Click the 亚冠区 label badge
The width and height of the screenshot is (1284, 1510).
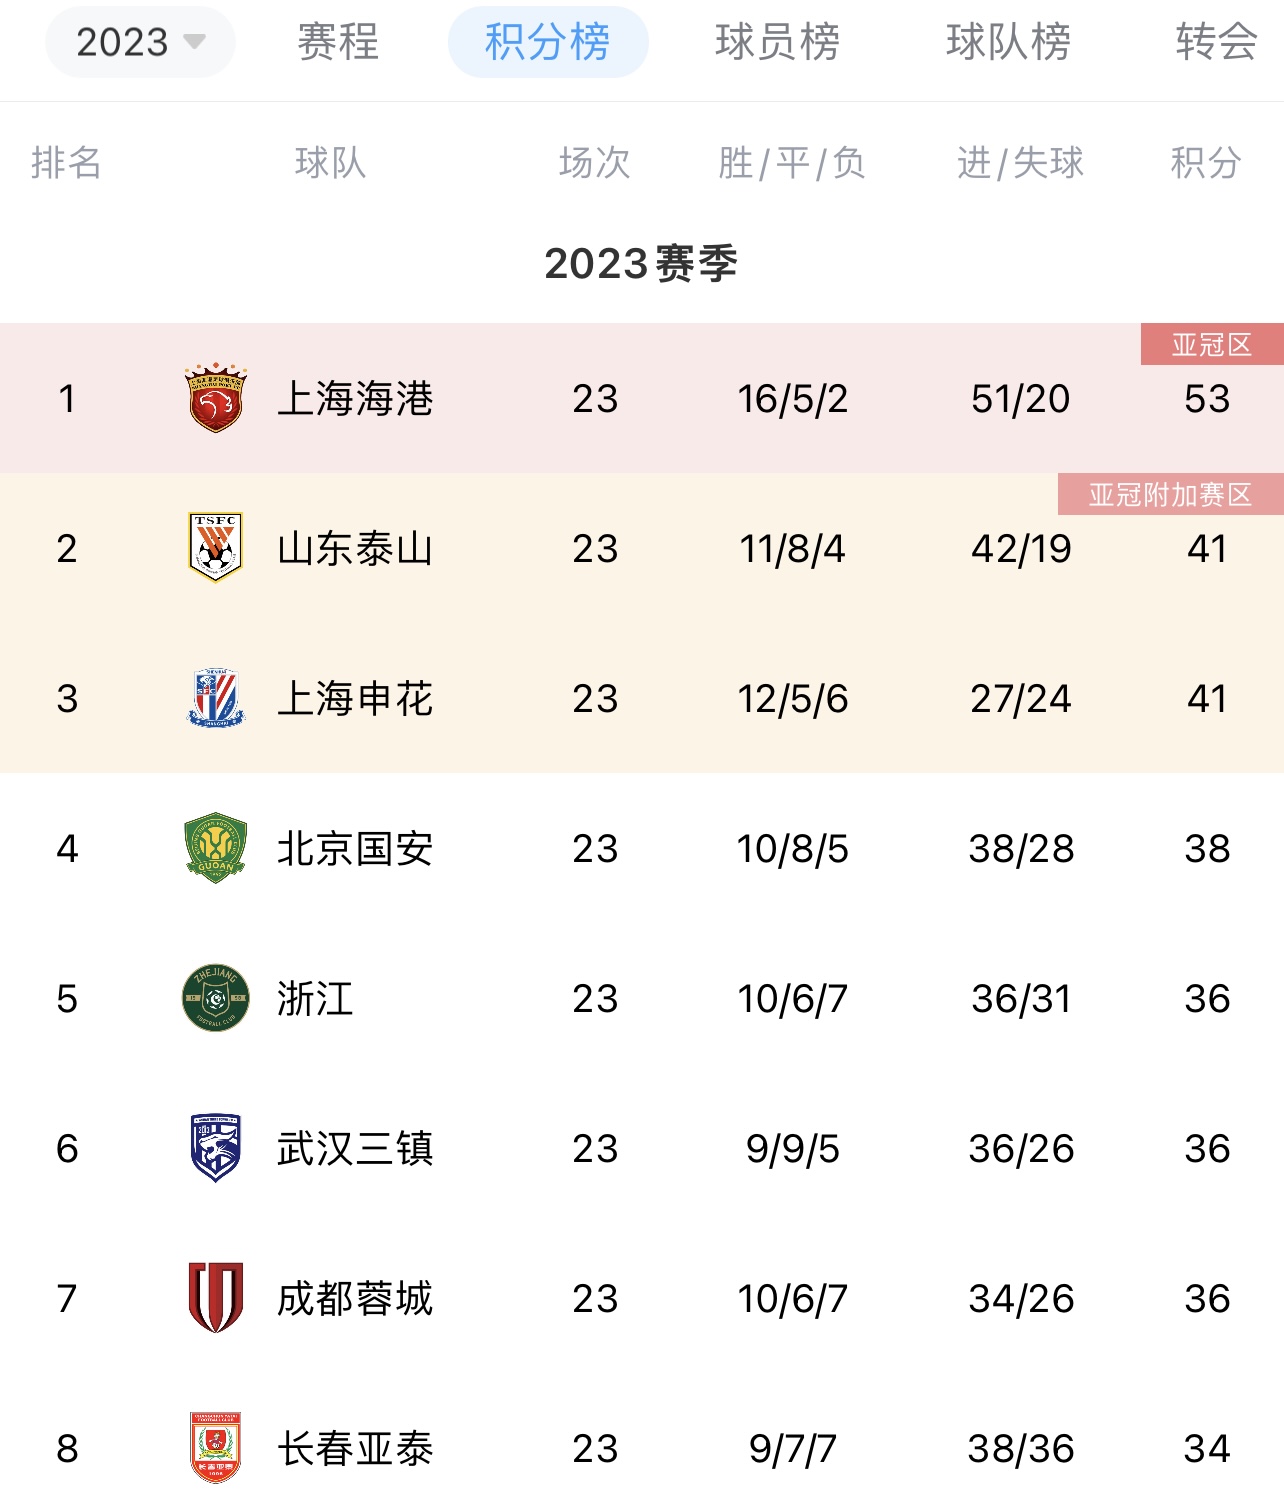(x=1212, y=344)
